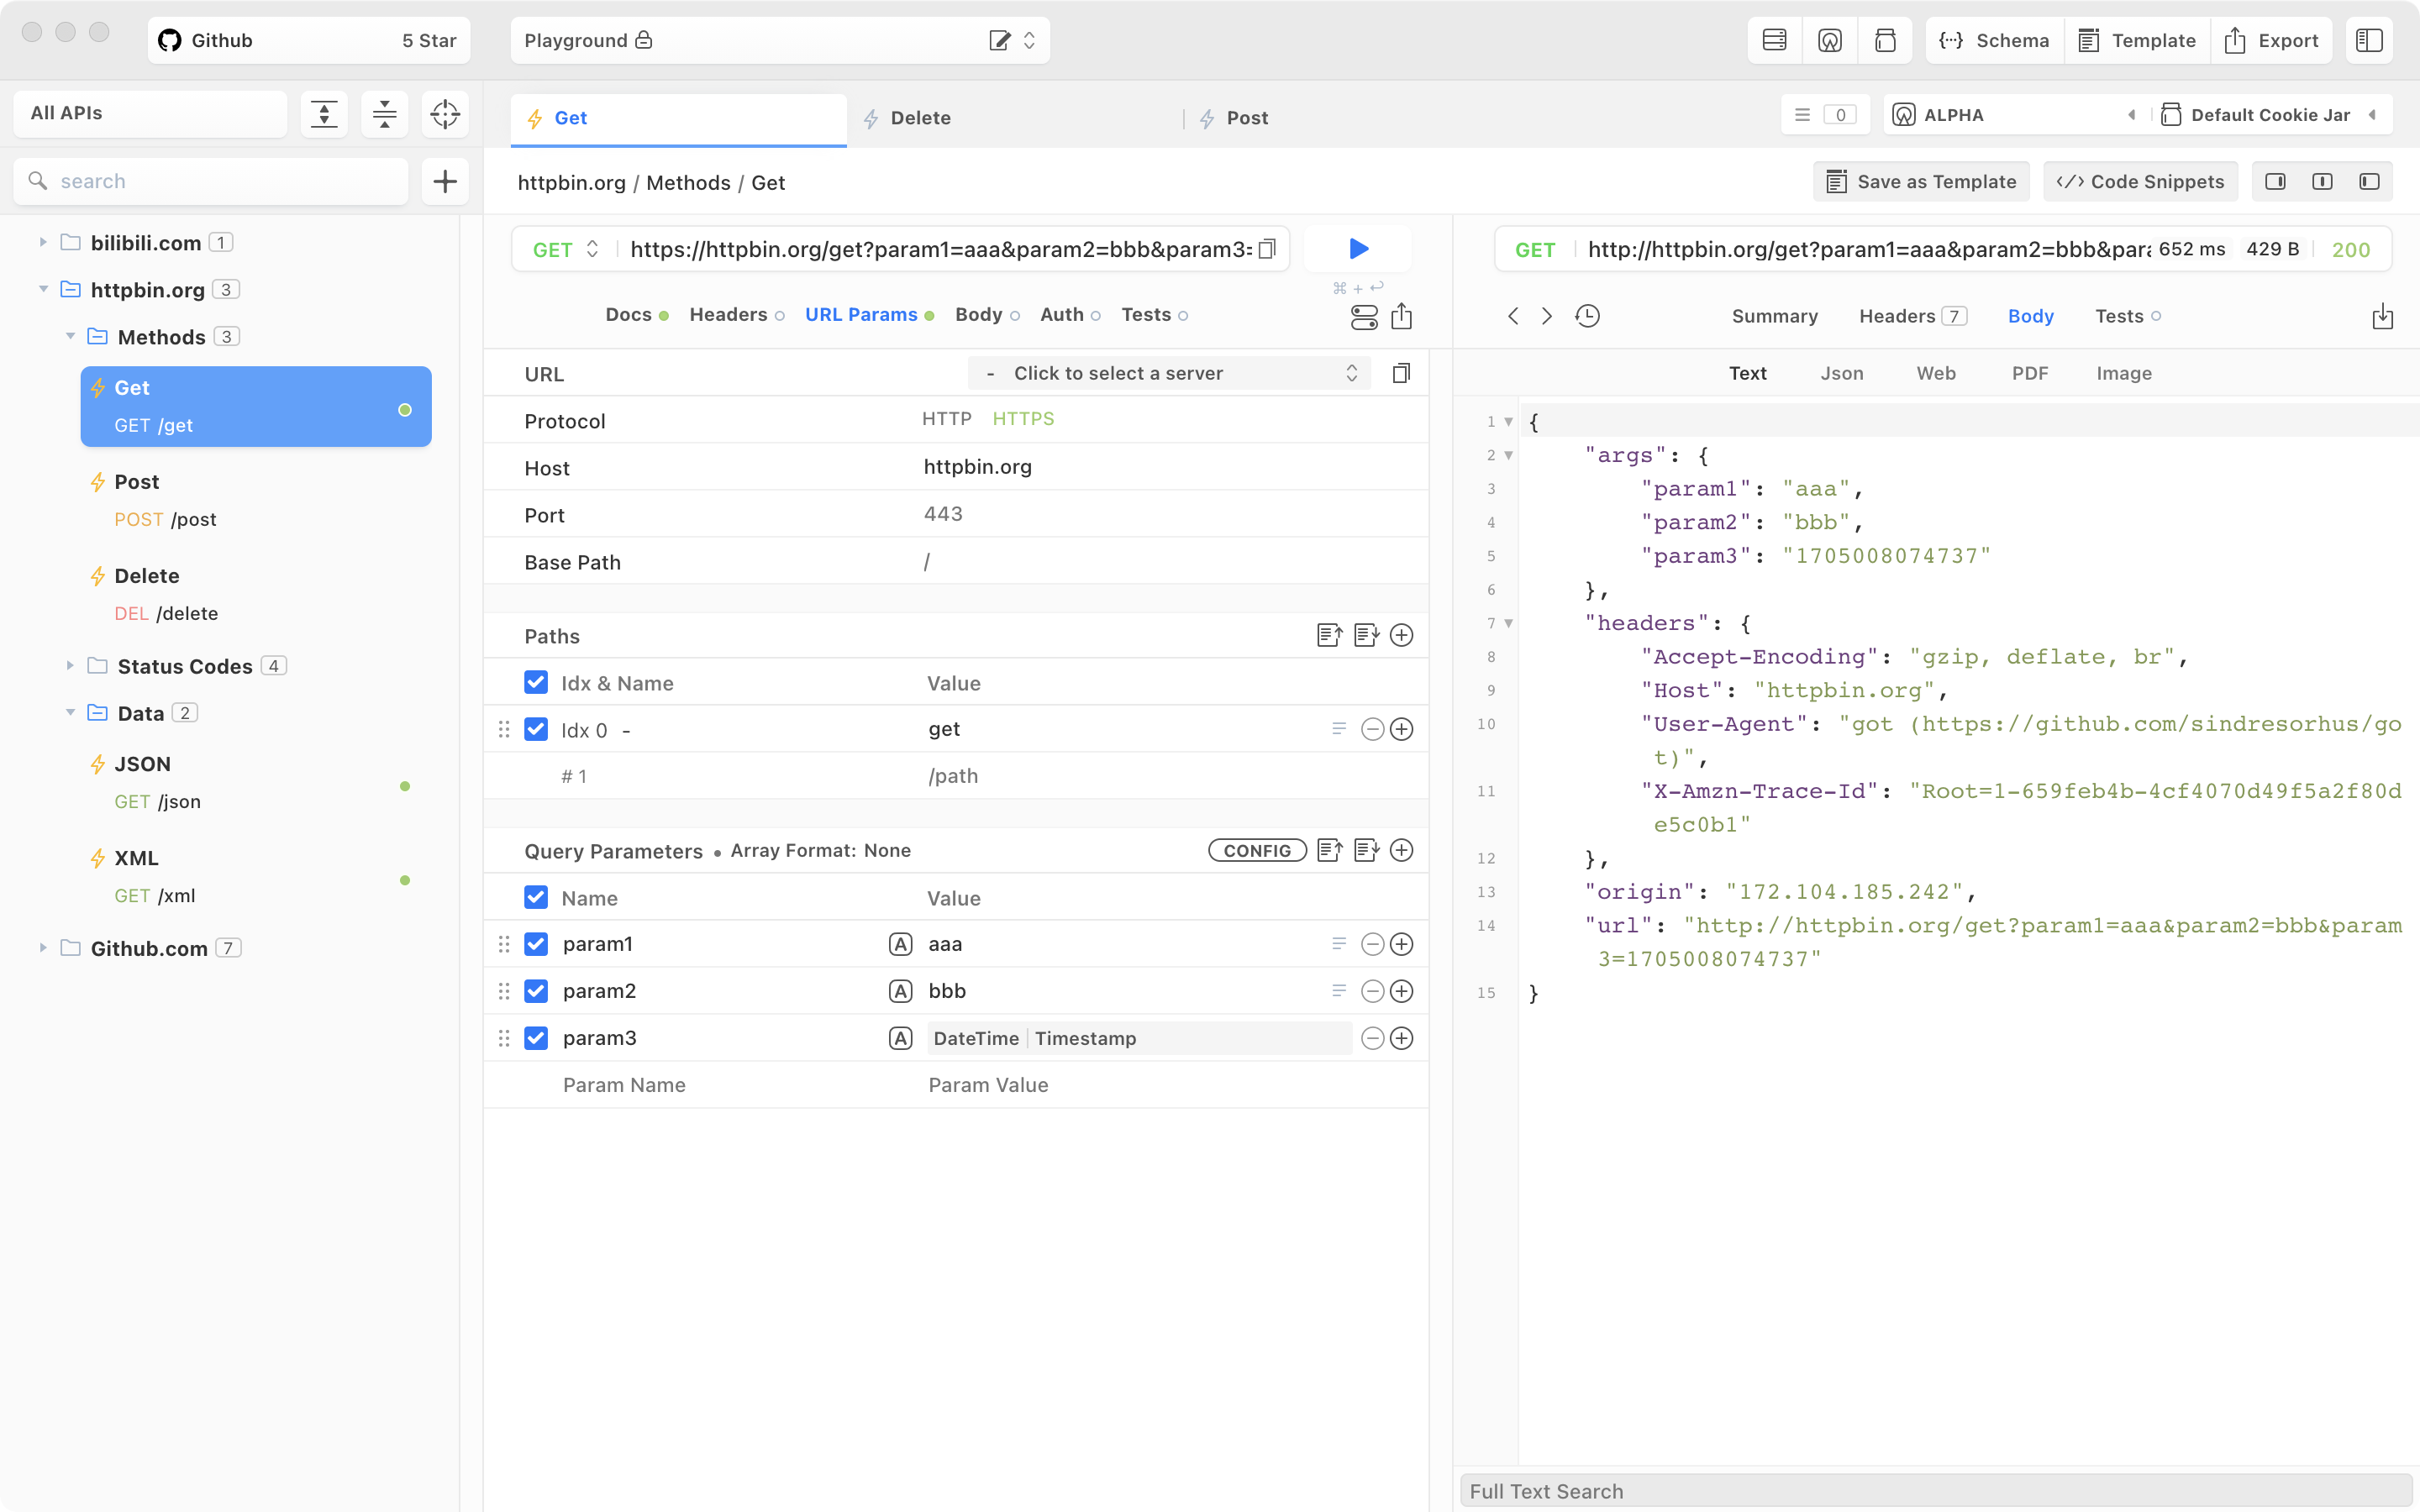Remove param3 row with minus icon
The height and width of the screenshot is (1512, 2420).
[1373, 1038]
